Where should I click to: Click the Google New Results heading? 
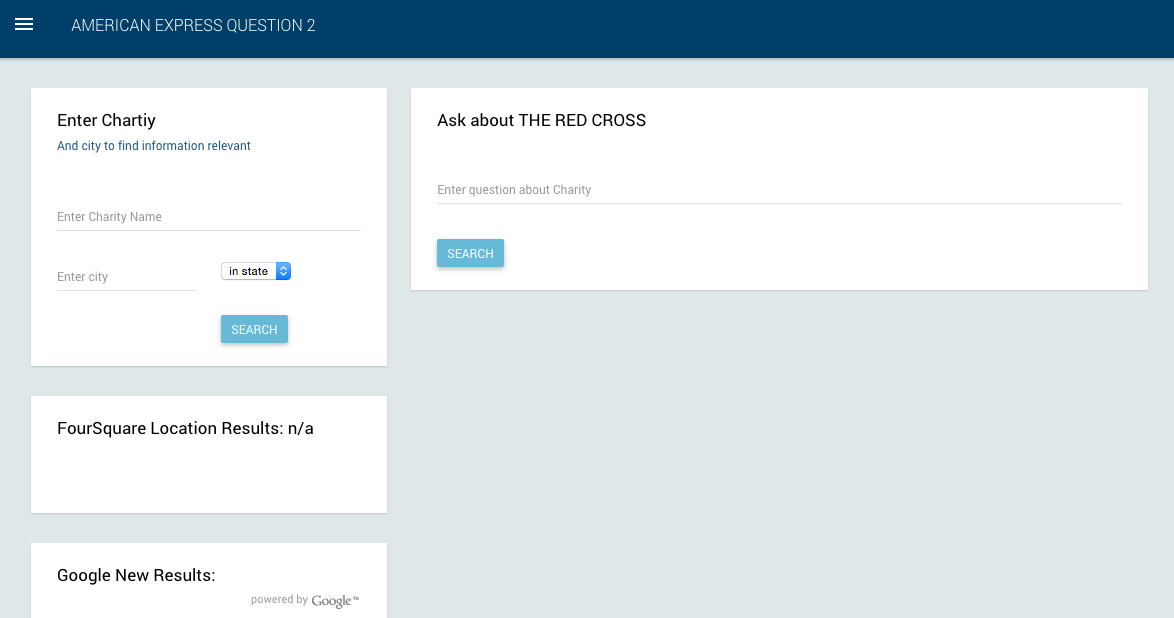coord(136,575)
